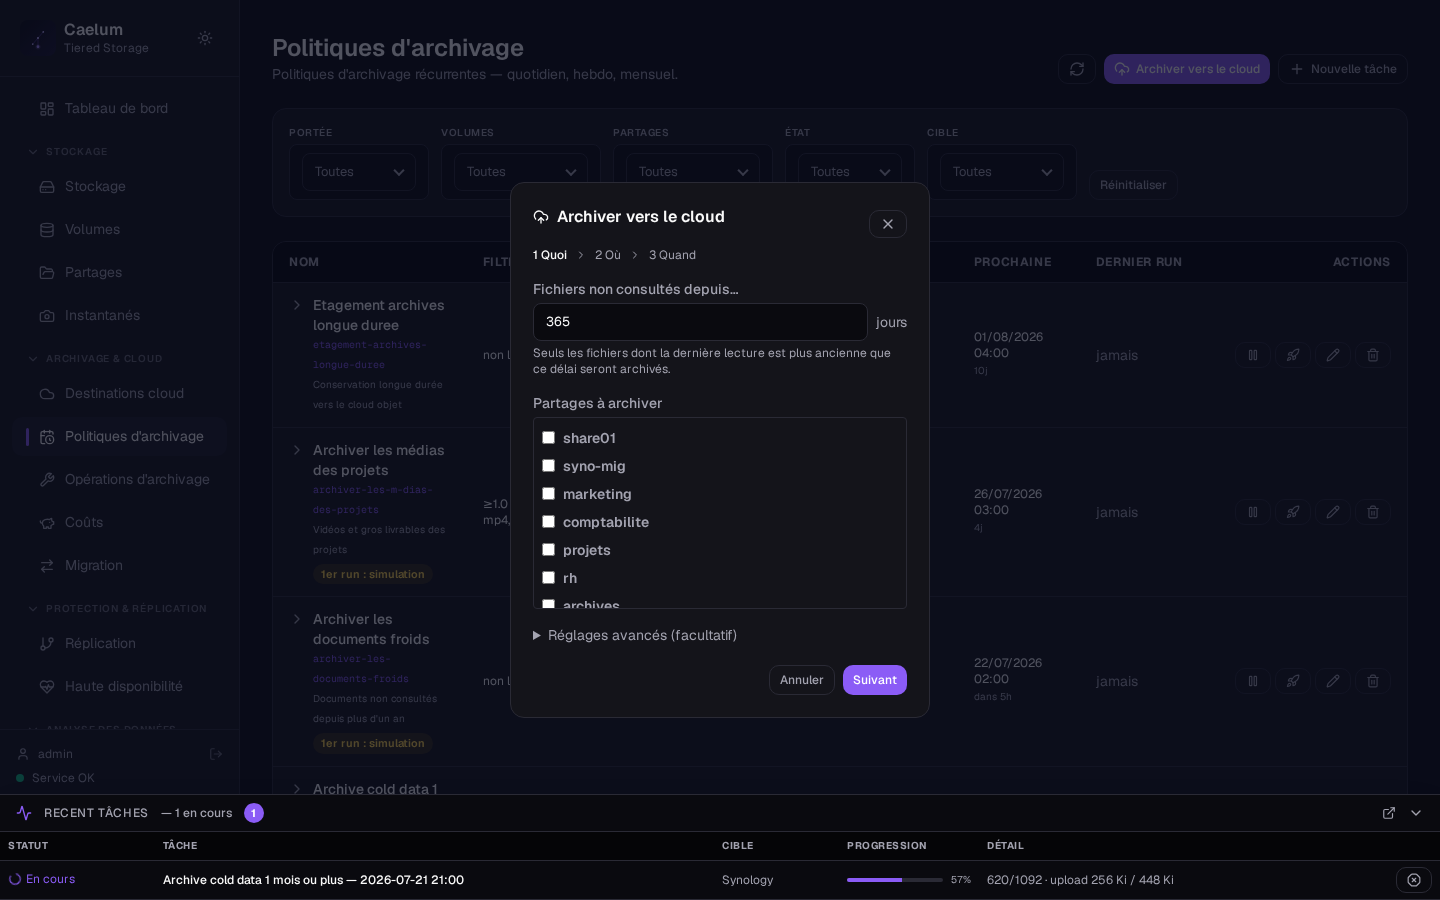Open Destinations cloud
1440x900 pixels.
click(119, 393)
